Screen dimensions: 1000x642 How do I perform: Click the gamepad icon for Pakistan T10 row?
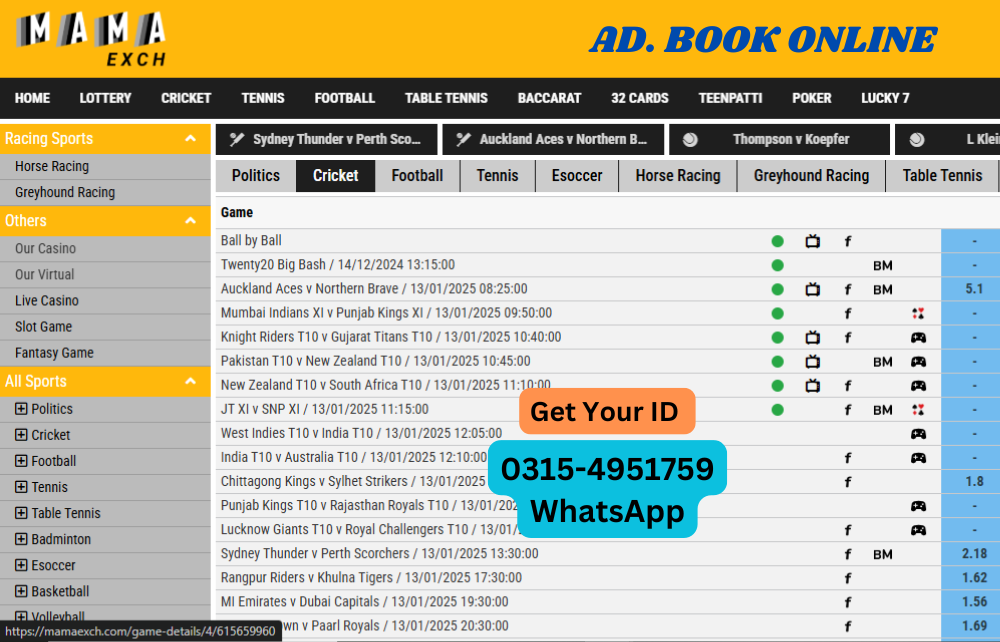coord(918,361)
